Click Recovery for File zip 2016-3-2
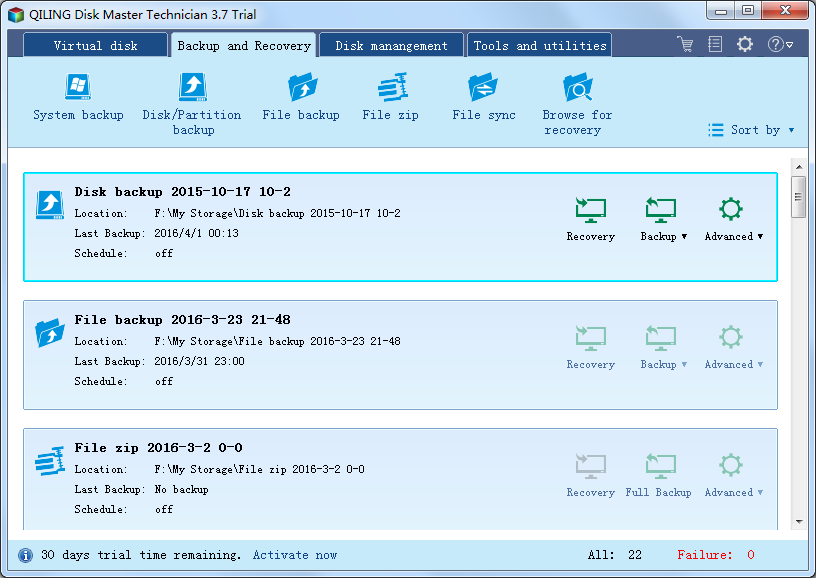The height and width of the screenshot is (578, 816). (x=591, y=476)
